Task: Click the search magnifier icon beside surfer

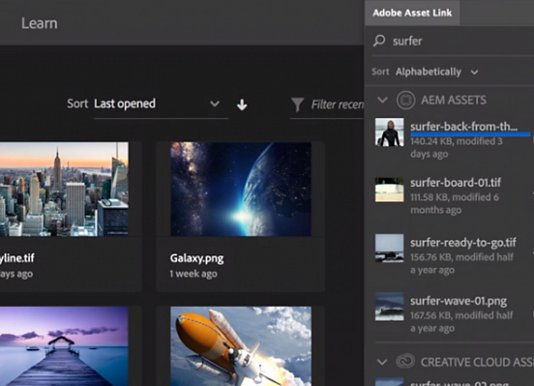Action: click(379, 41)
